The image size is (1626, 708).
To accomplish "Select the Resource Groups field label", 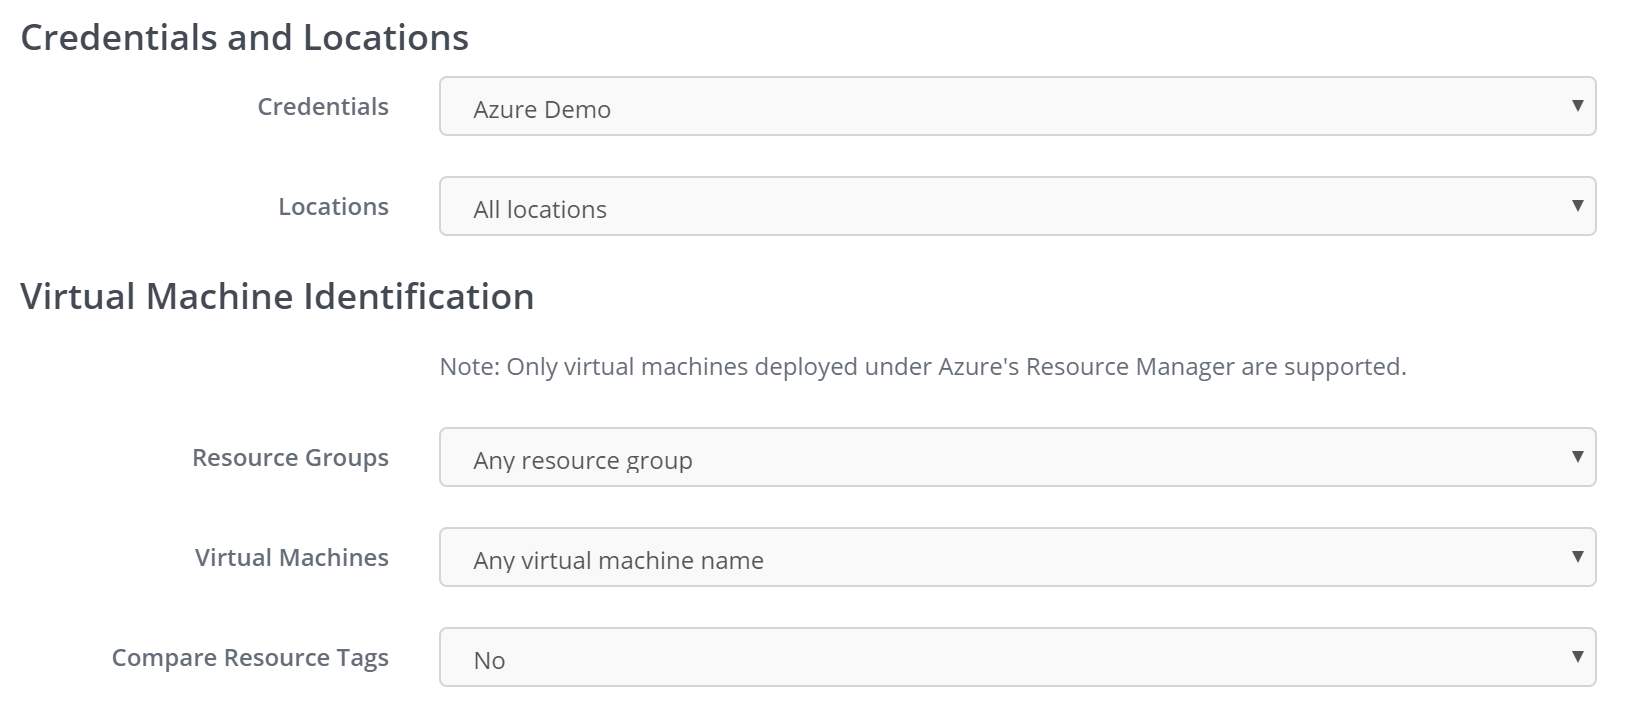I will 290,458.
